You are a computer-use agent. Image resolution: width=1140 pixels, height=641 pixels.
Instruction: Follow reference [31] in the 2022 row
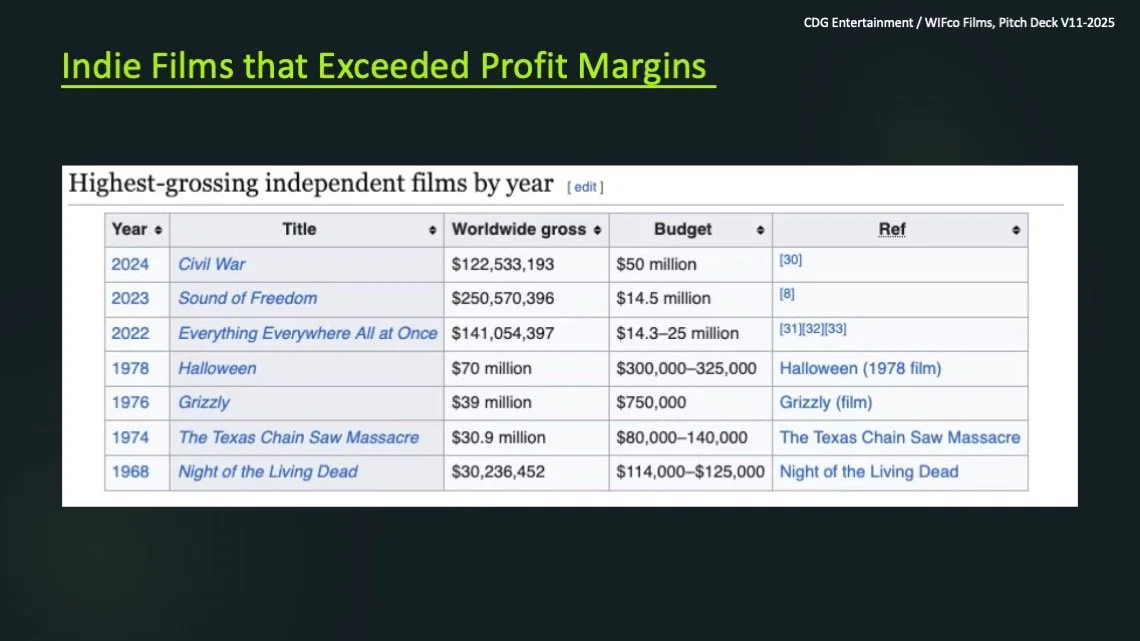point(790,328)
